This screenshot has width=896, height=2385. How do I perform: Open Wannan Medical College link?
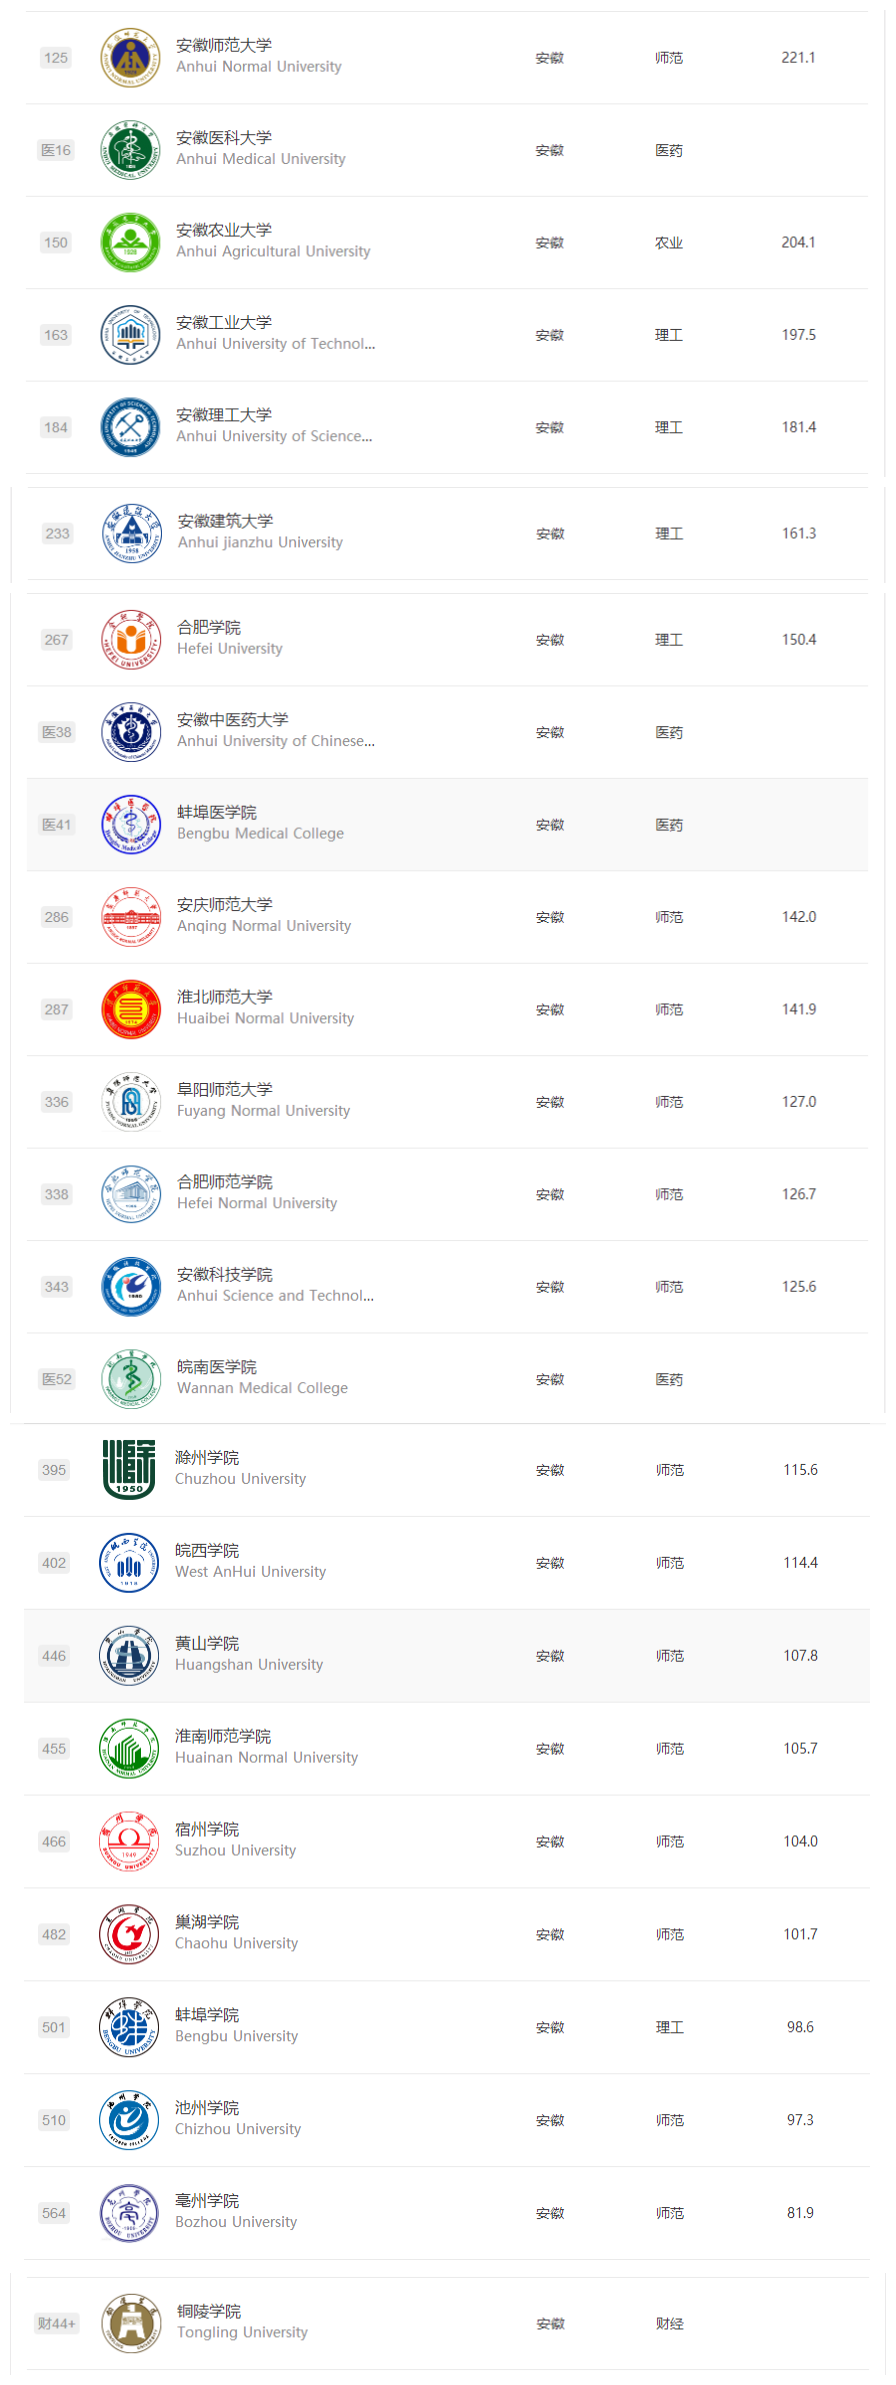pos(262,1388)
